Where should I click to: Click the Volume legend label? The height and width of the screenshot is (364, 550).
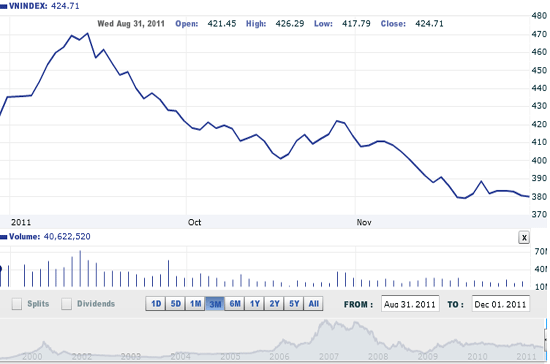[25, 237]
